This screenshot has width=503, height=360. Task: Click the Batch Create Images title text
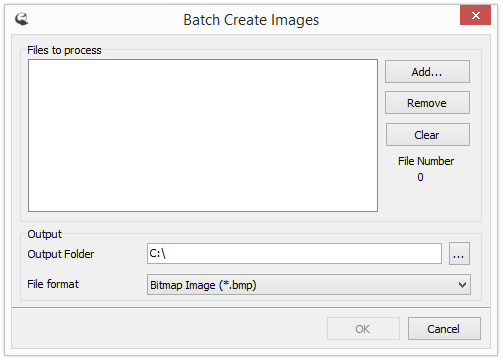point(251,20)
